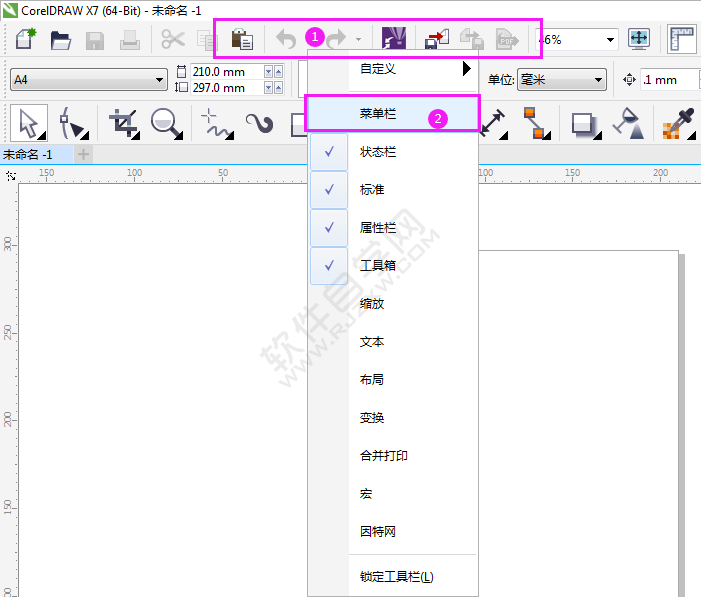701x597 pixels.
Task: Uncheck the 标准 toolbar option
Action: [393, 190]
